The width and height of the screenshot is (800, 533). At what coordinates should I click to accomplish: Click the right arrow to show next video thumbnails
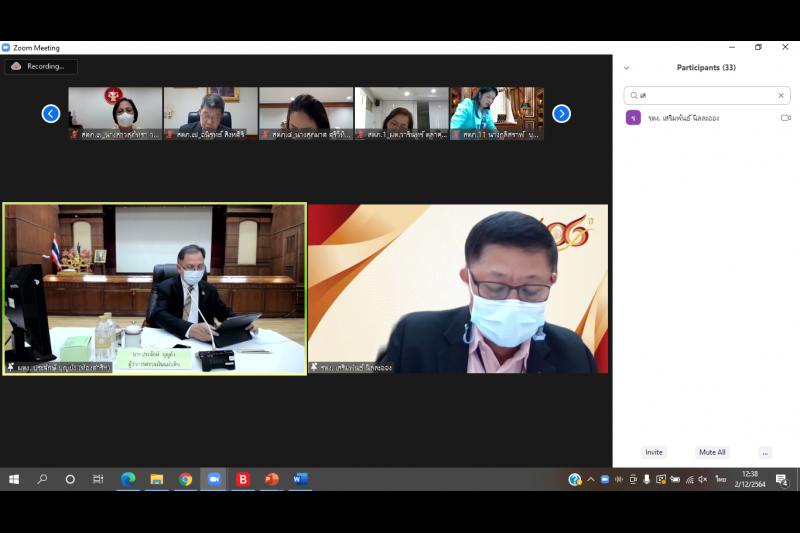click(x=562, y=113)
